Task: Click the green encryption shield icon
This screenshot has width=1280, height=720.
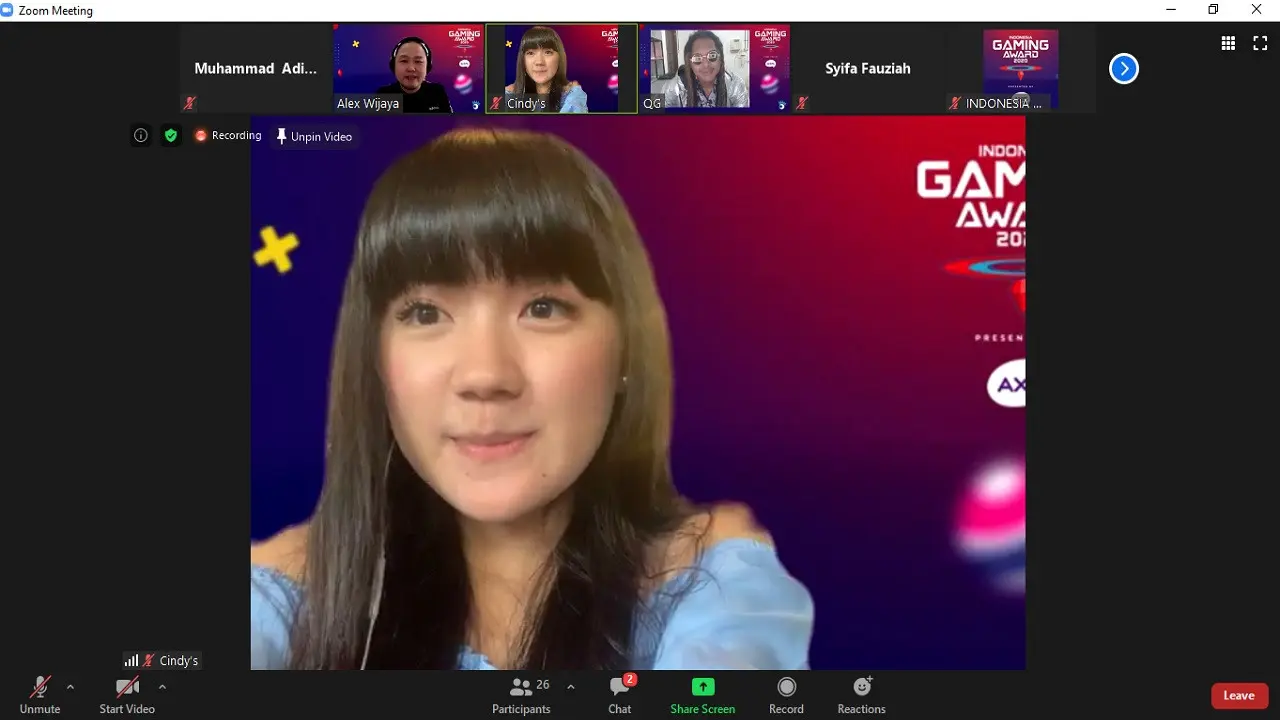Action: tap(171, 135)
